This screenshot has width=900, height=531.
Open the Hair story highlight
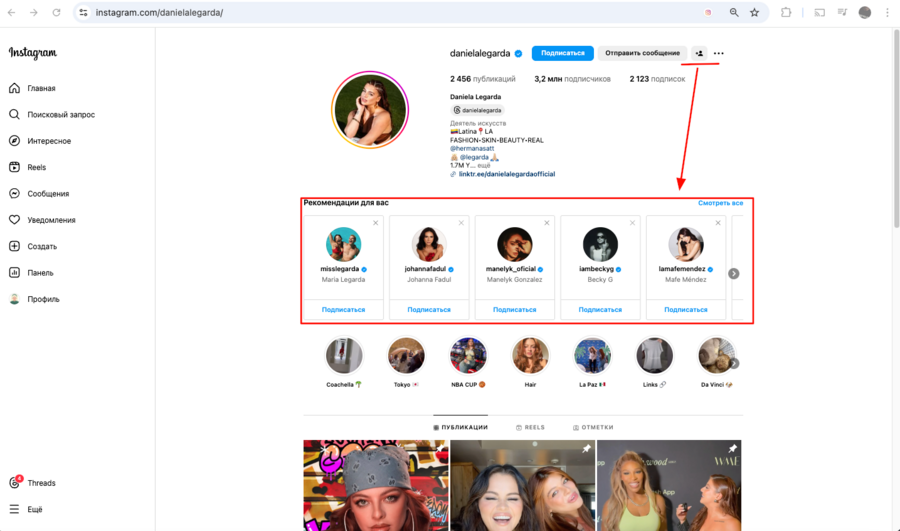tap(530, 355)
